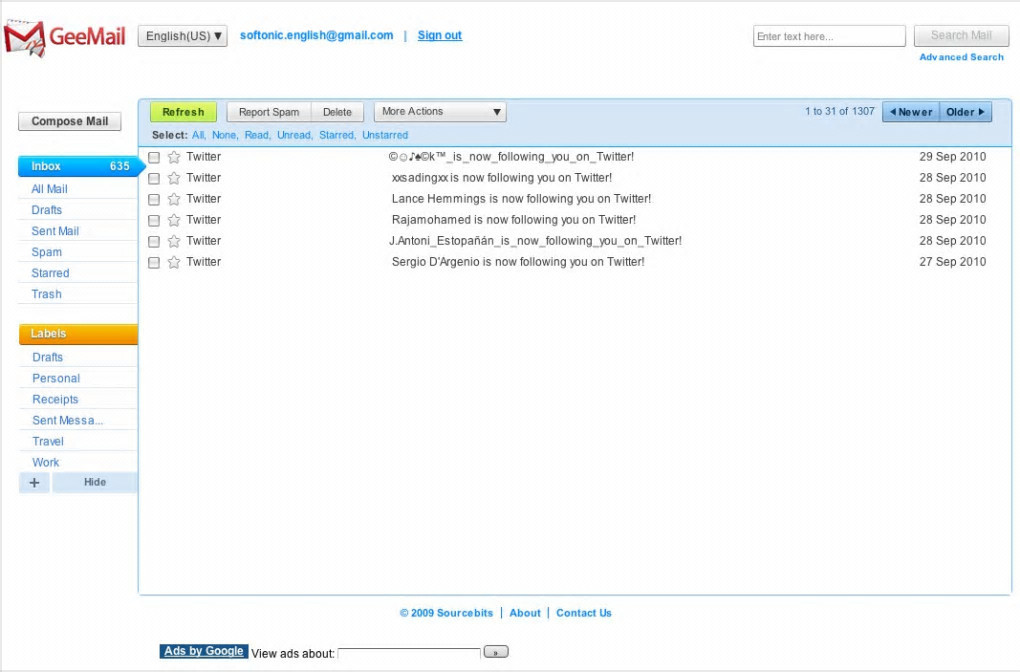
Task: Open the English(US) language dropdown
Action: click(x=183, y=36)
